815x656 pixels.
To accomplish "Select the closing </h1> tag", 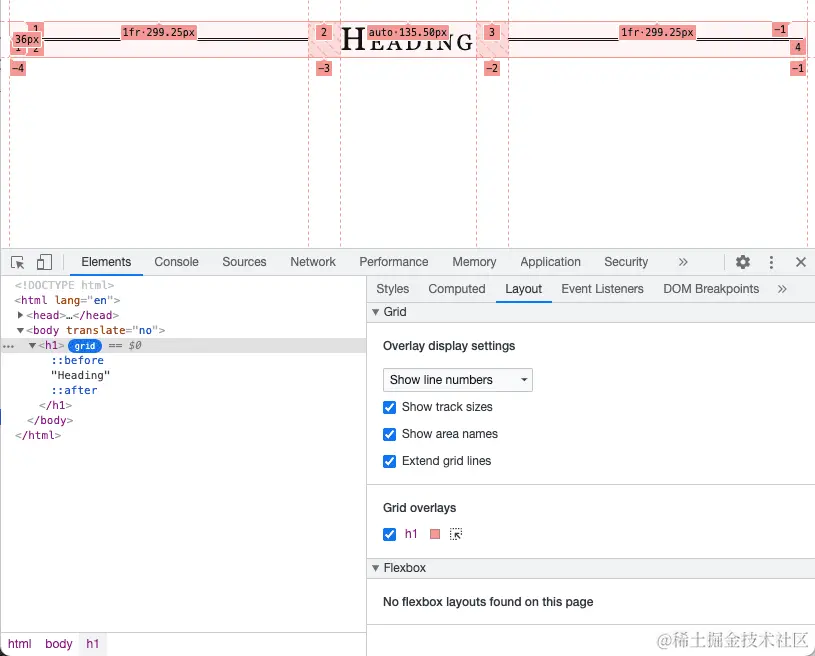I will point(55,405).
